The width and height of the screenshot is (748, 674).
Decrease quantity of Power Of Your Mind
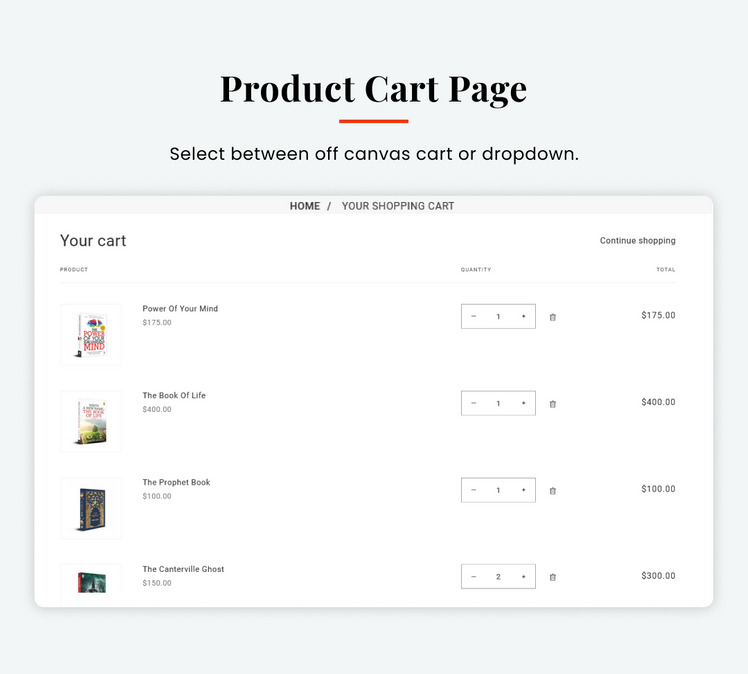click(x=473, y=316)
